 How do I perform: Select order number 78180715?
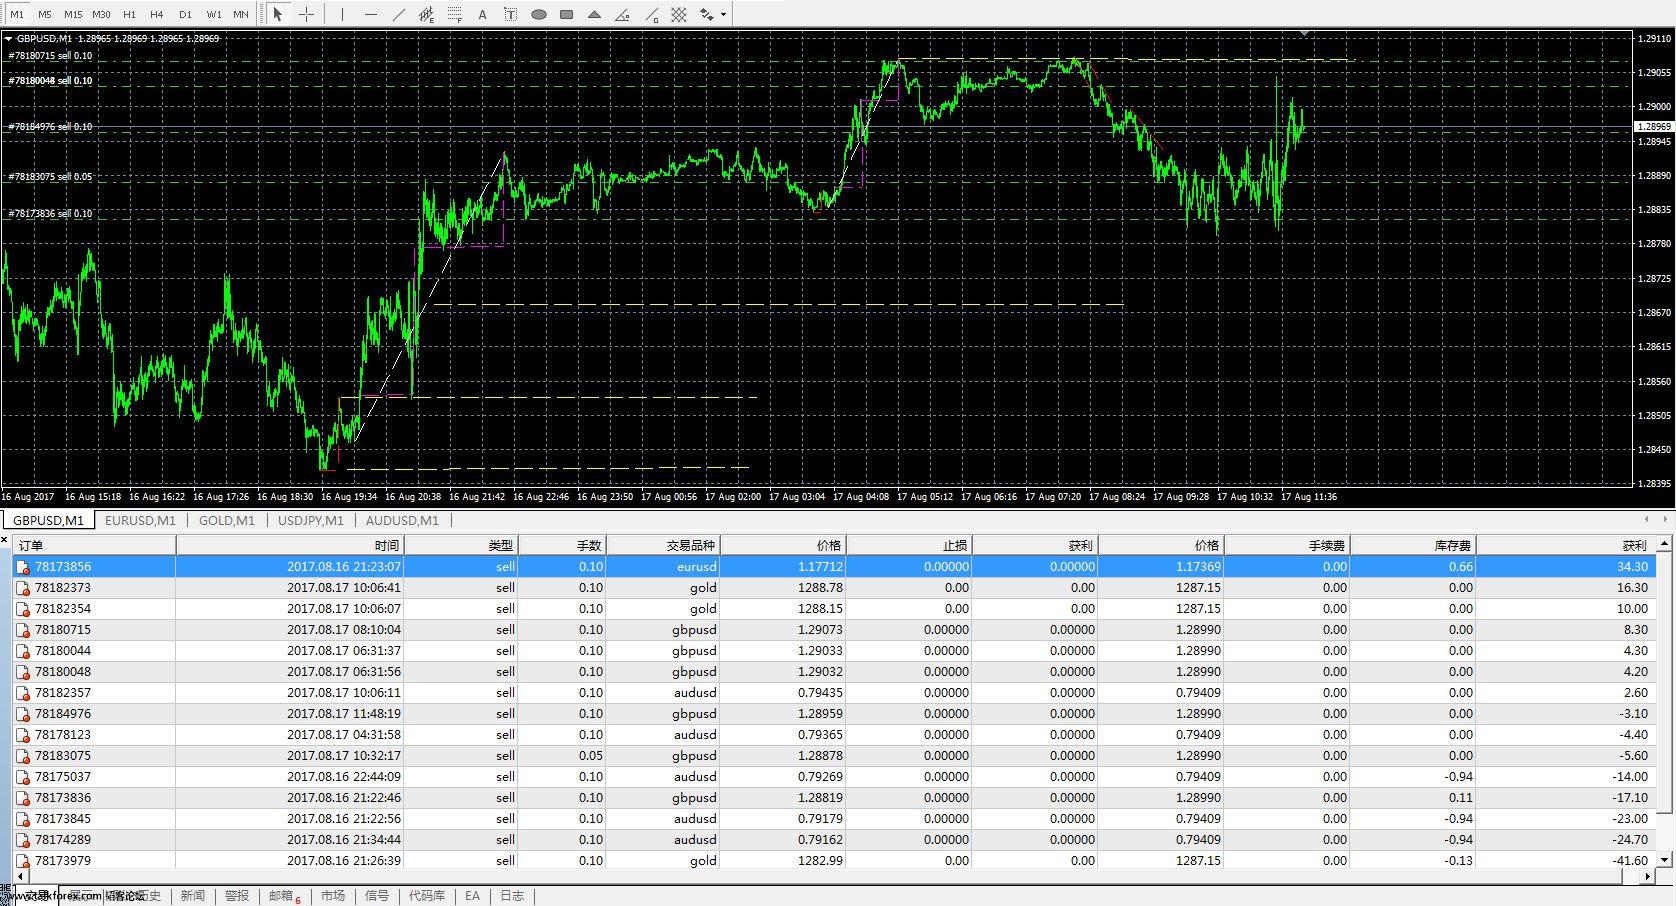tap(63, 629)
